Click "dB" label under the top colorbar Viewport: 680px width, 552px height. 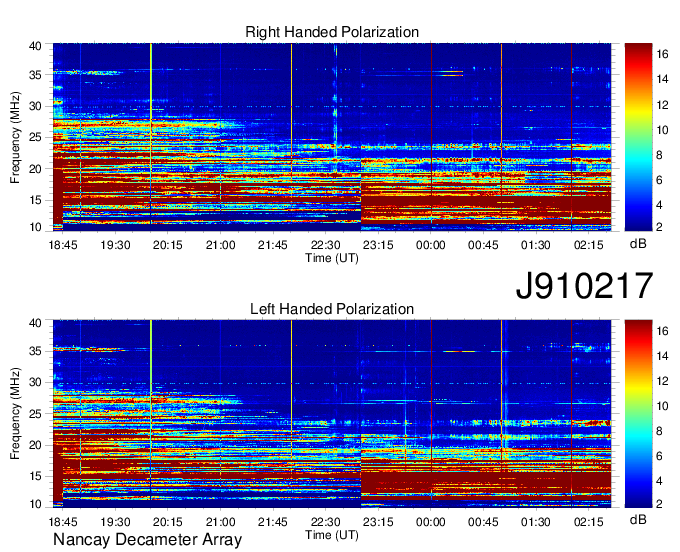pyautogui.click(x=638, y=244)
